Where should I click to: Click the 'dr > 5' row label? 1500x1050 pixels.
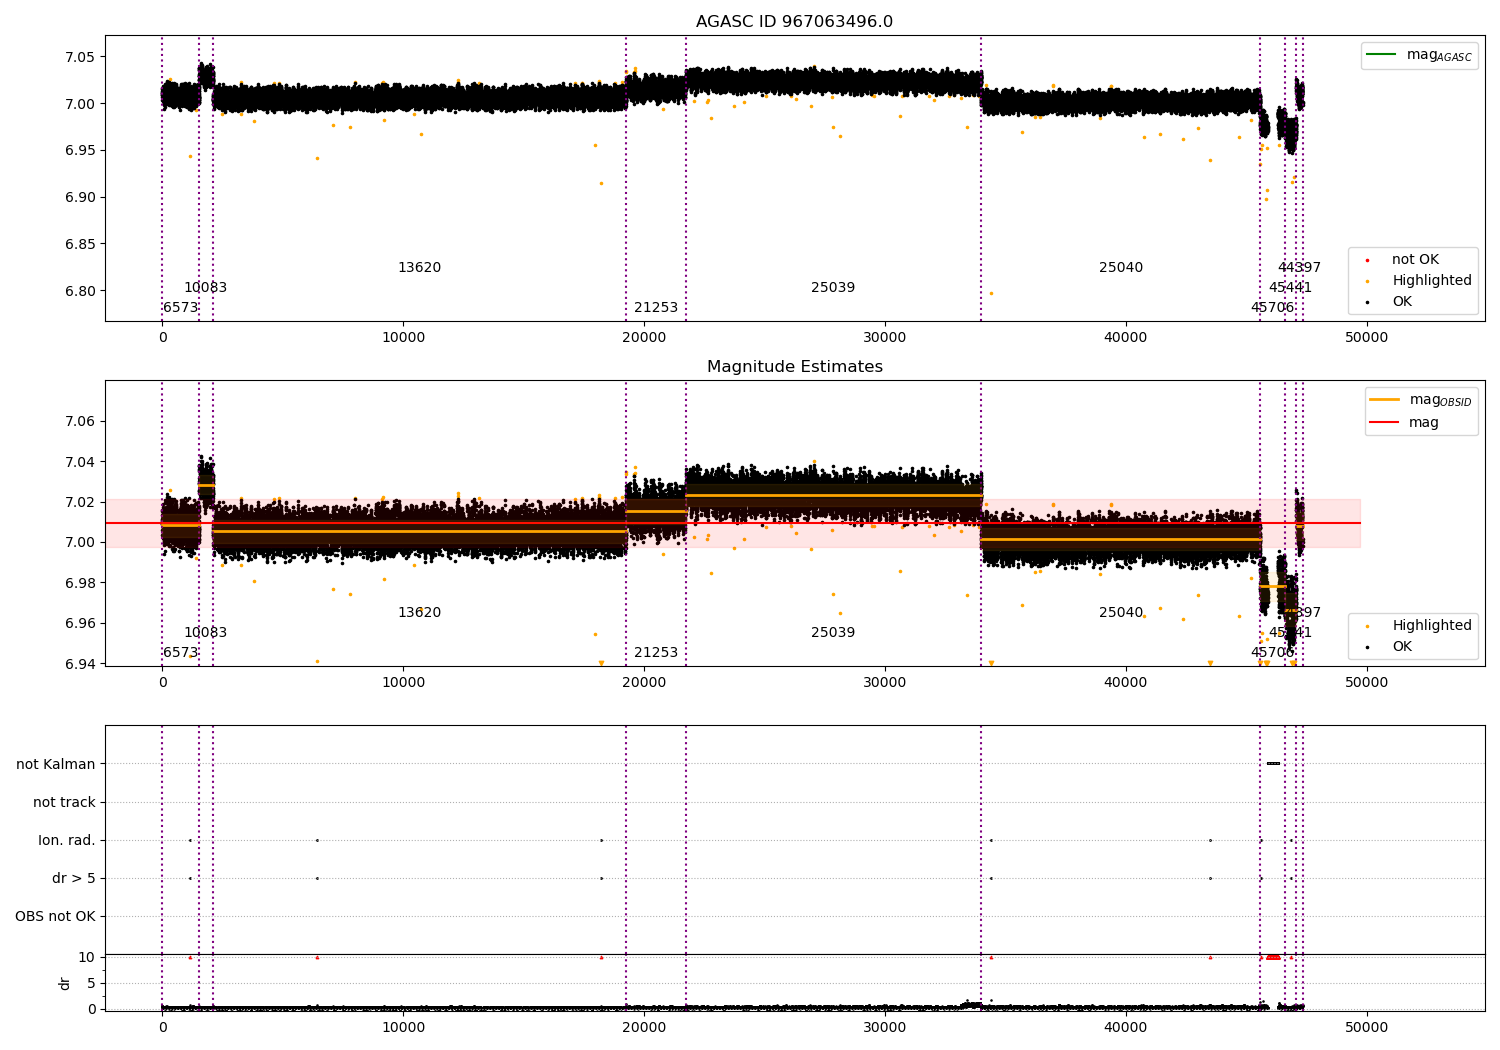[x=74, y=878]
